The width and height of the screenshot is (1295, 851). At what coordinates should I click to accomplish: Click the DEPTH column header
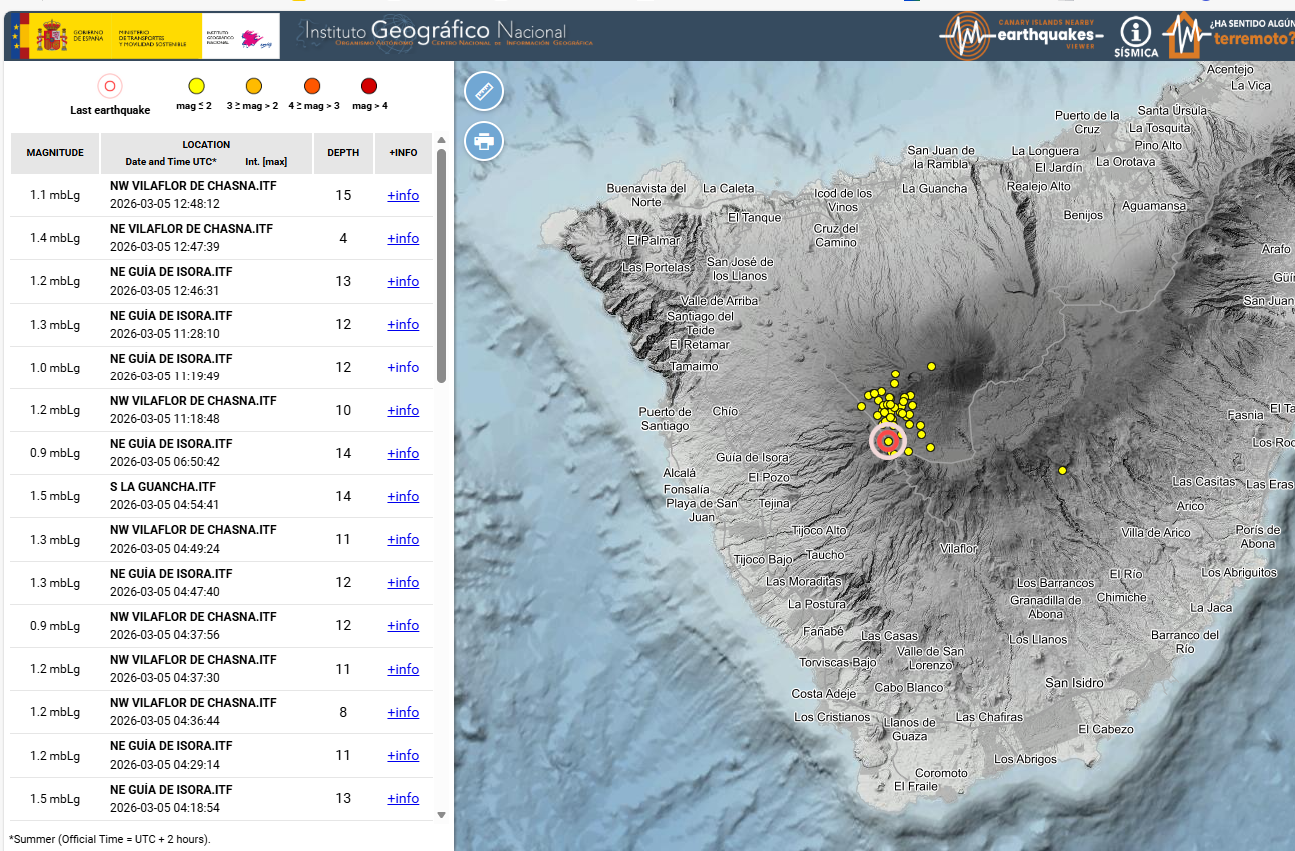[x=343, y=153]
